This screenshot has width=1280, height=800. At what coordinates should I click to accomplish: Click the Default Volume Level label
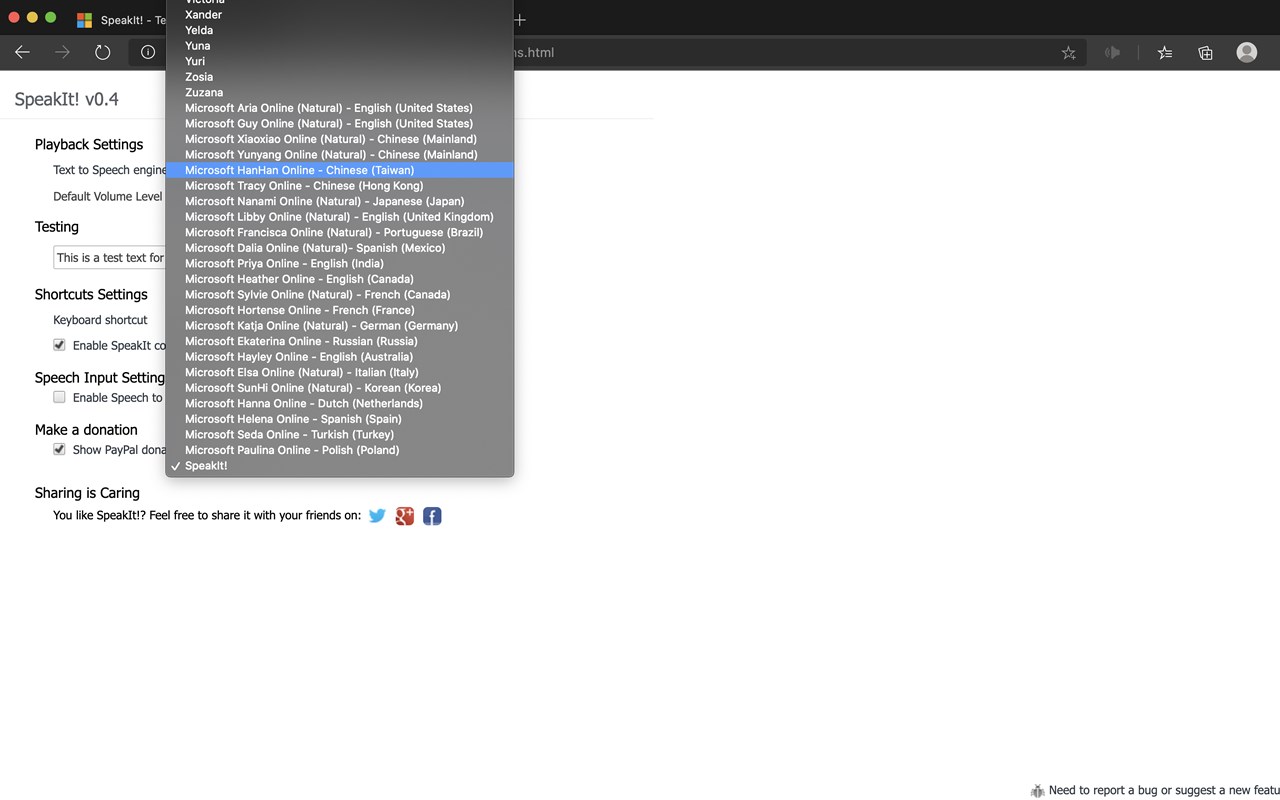pos(108,196)
